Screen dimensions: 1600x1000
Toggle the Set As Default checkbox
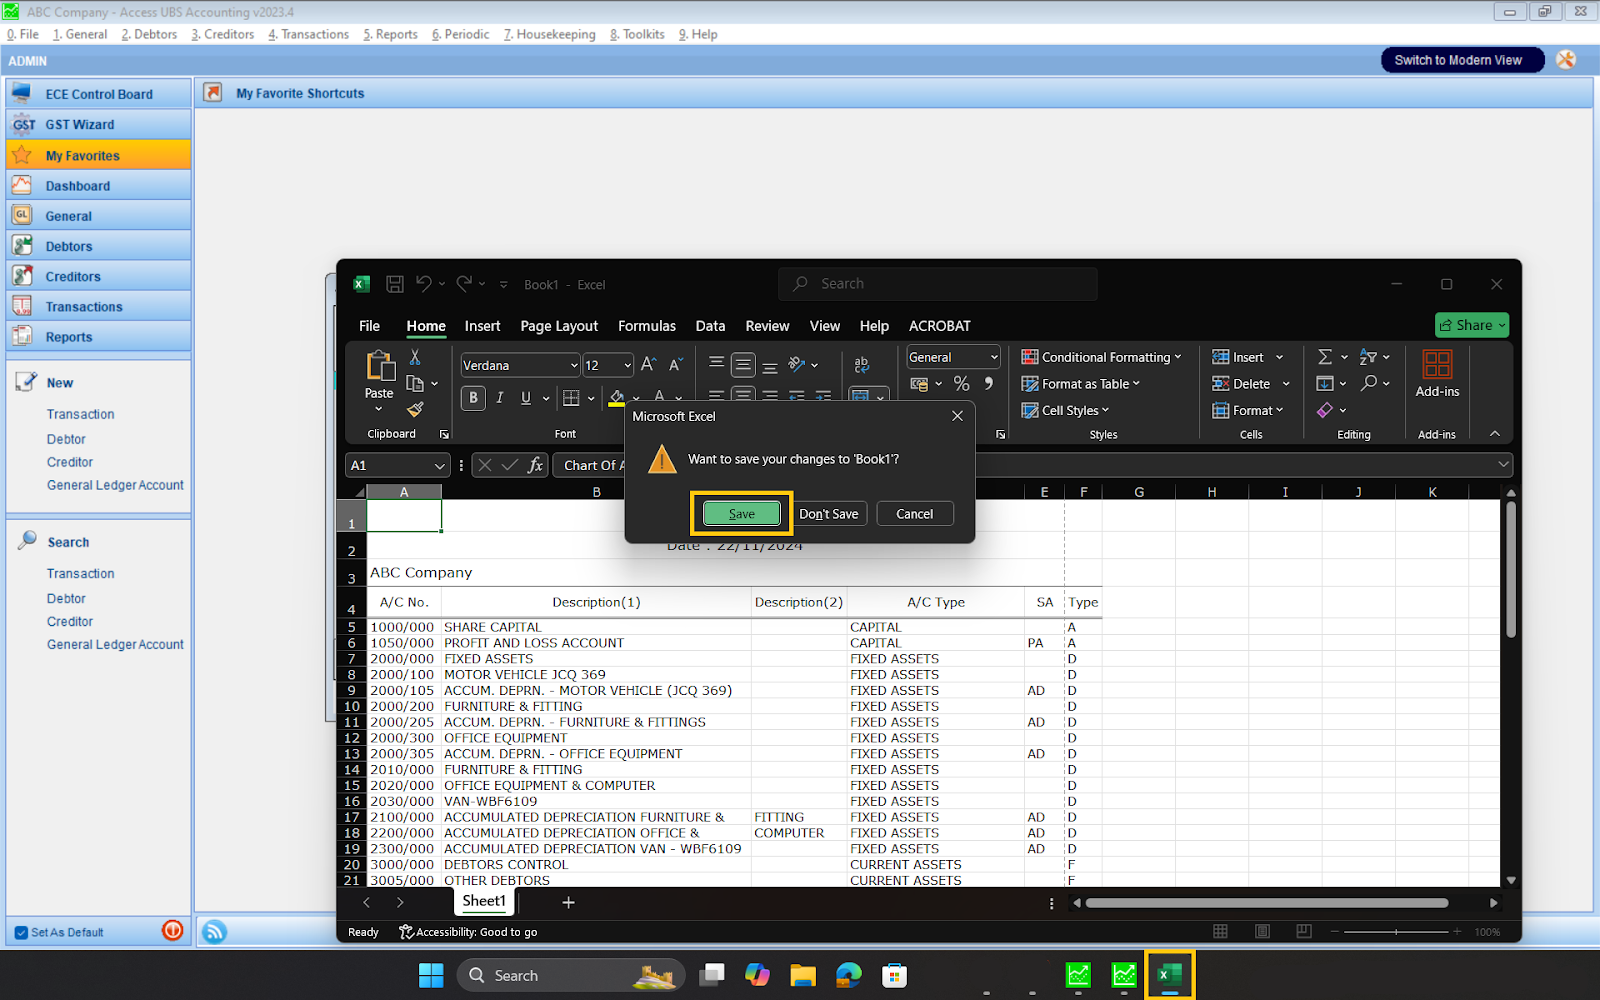pos(21,933)
